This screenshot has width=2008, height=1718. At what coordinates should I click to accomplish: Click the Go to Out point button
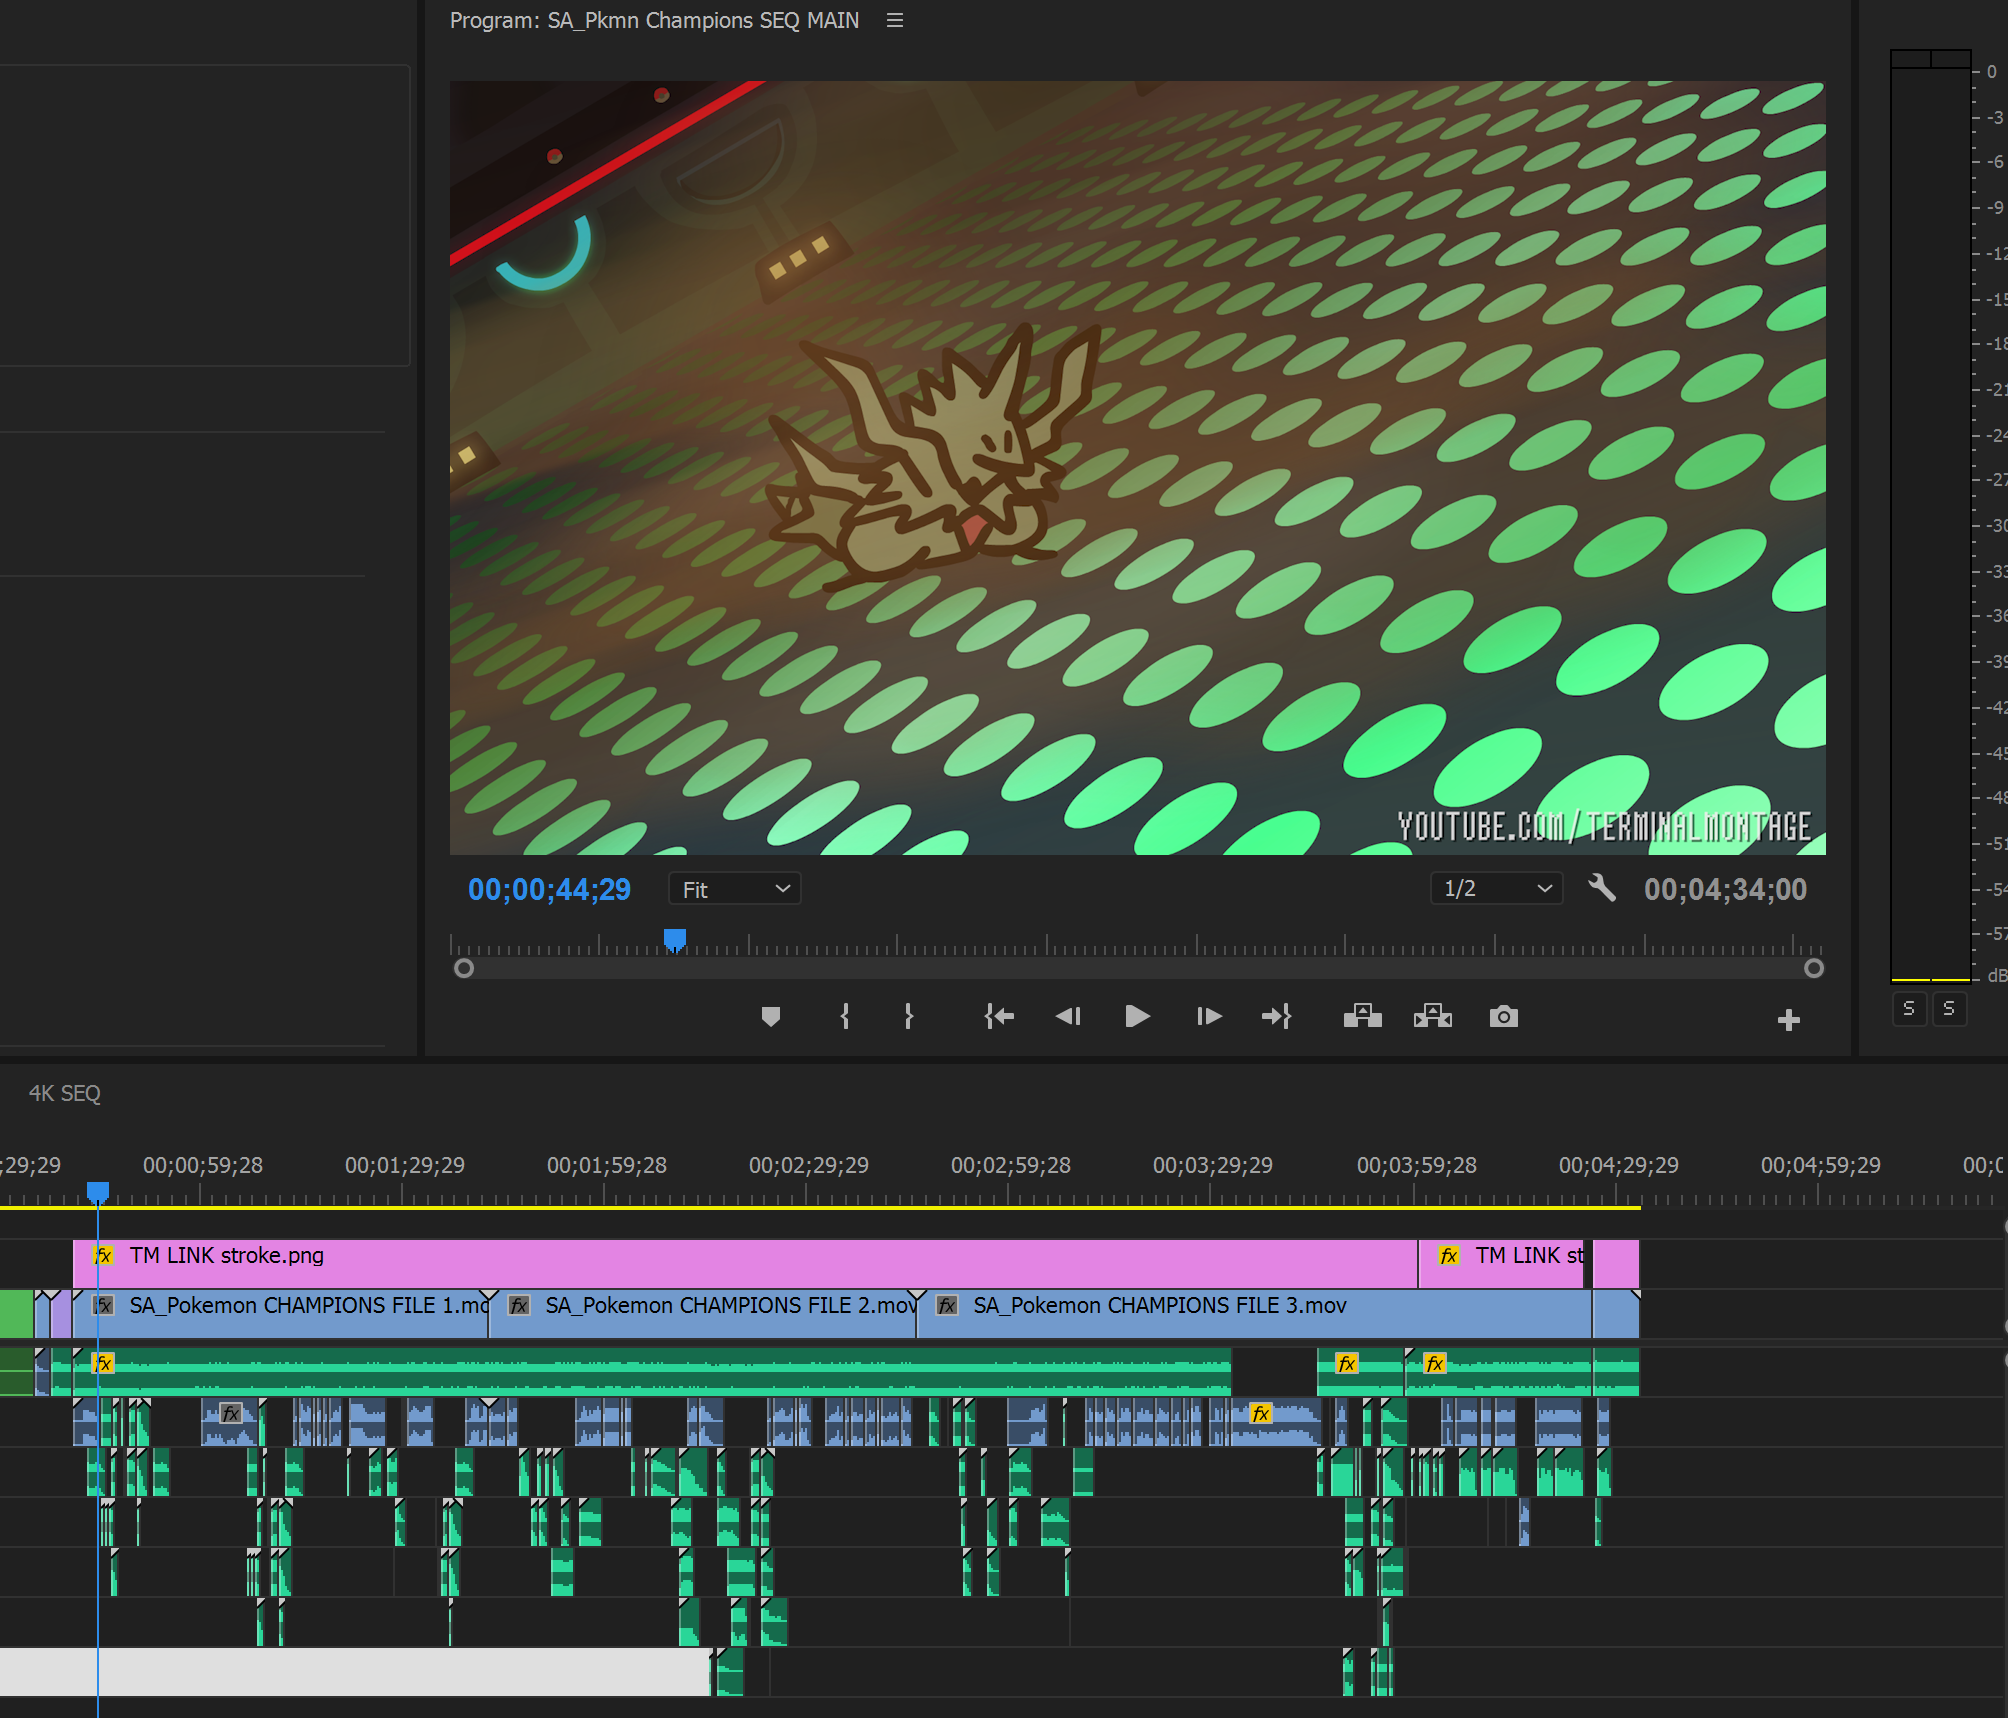(1277, 1017)
